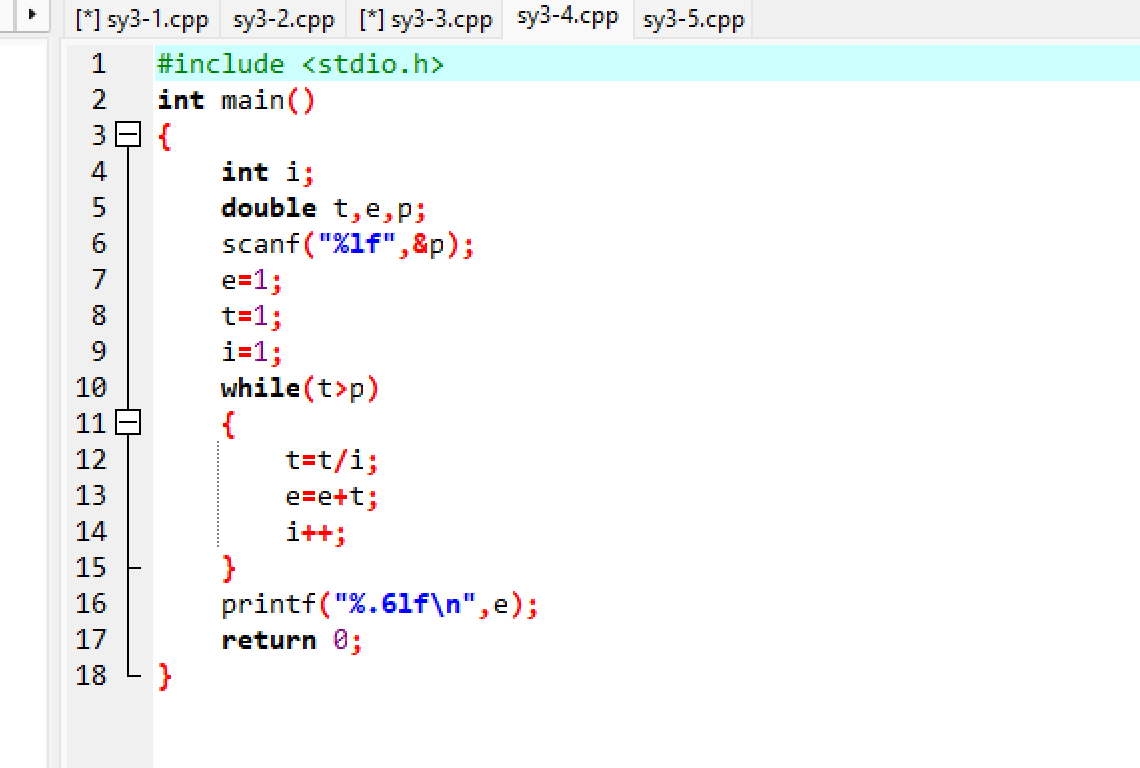Click the 't=t/i;' statement

[332, 460]
